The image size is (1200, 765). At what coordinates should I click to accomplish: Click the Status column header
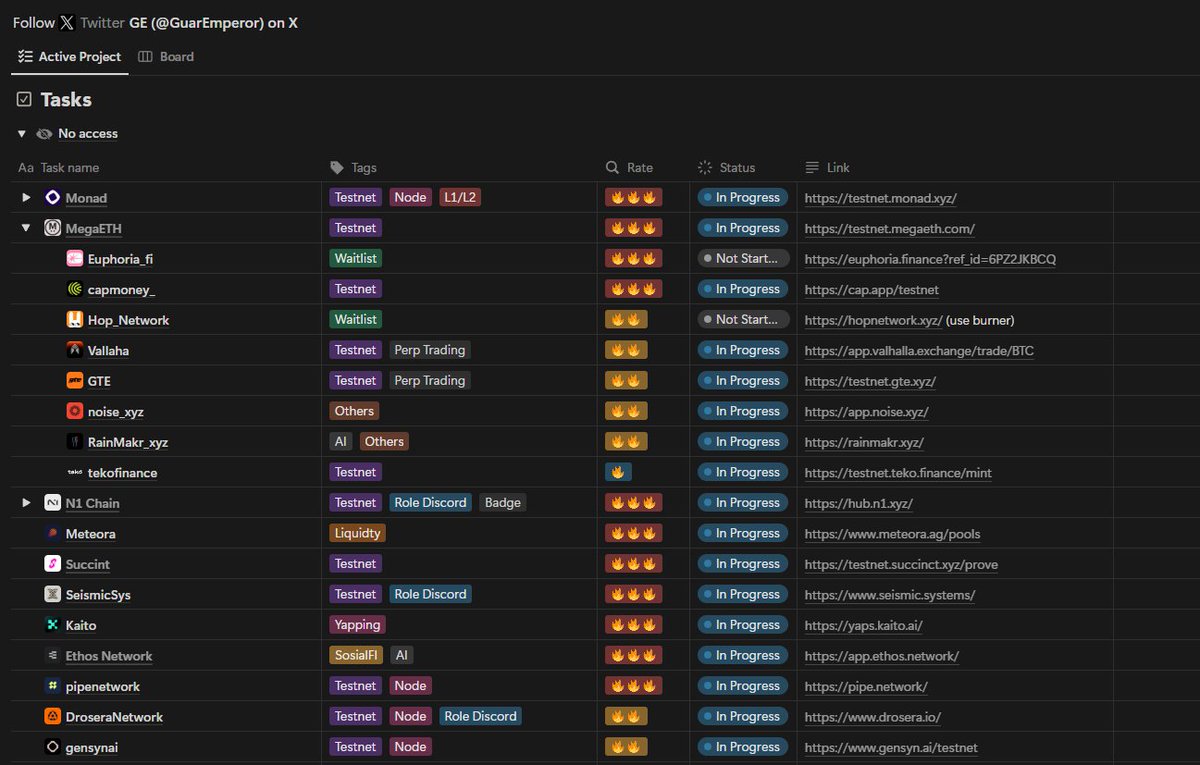tap(727, 168)
